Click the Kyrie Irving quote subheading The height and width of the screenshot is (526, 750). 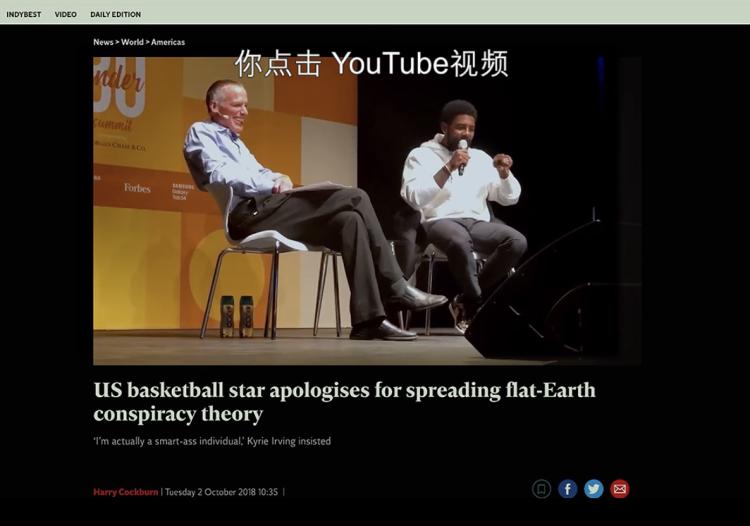pos(212,441)
